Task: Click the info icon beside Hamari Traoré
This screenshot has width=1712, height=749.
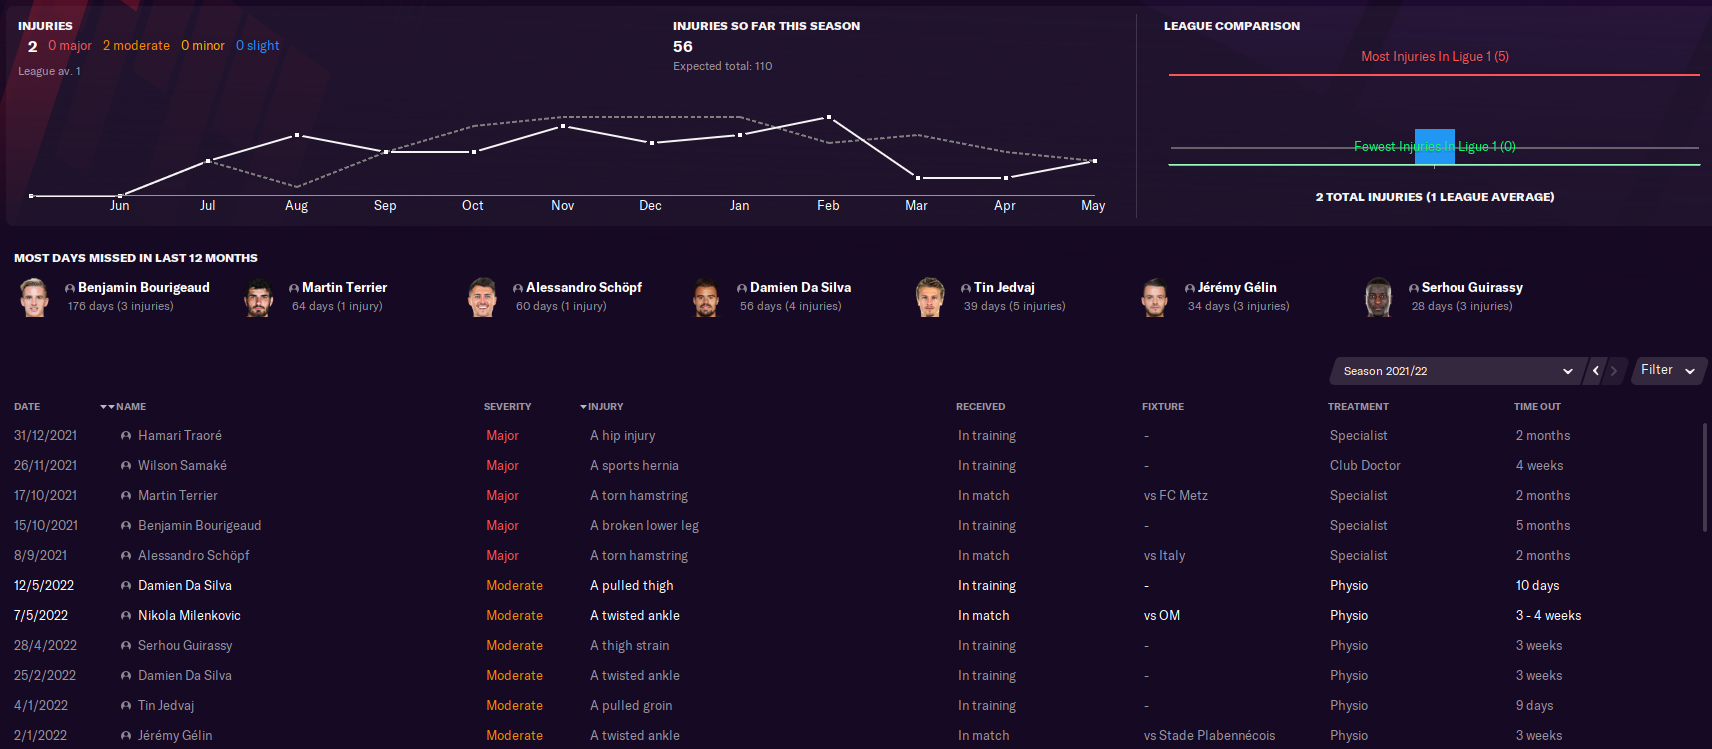Action: point(126,436)
